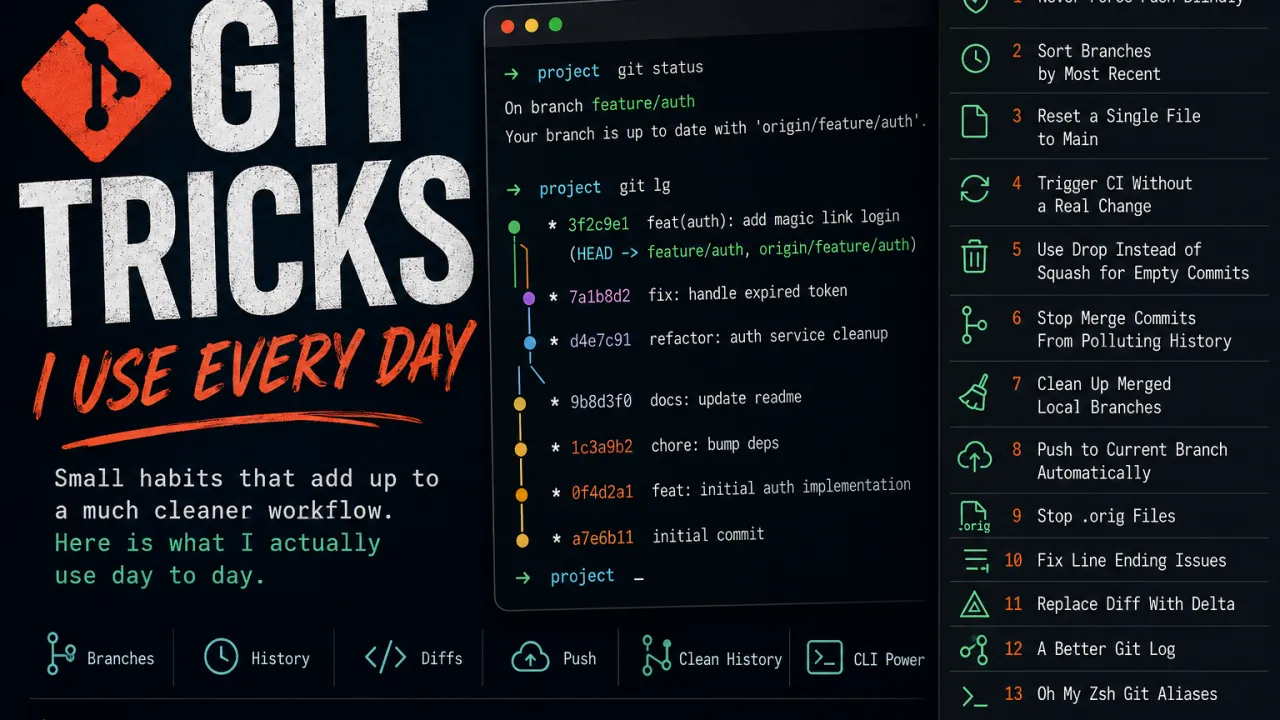The height and width of the screenshot is (720, 1280).
Task: Click the branch icon next to Branches label
Action: pos(60,654)
